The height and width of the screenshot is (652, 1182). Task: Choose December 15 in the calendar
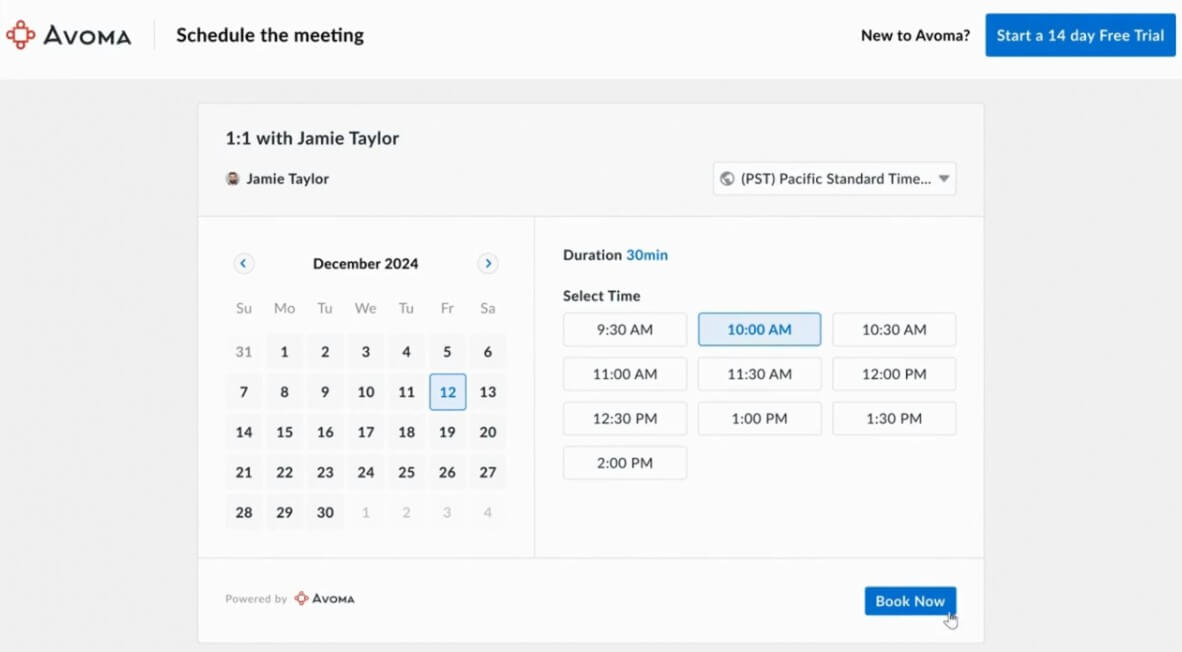284,432
